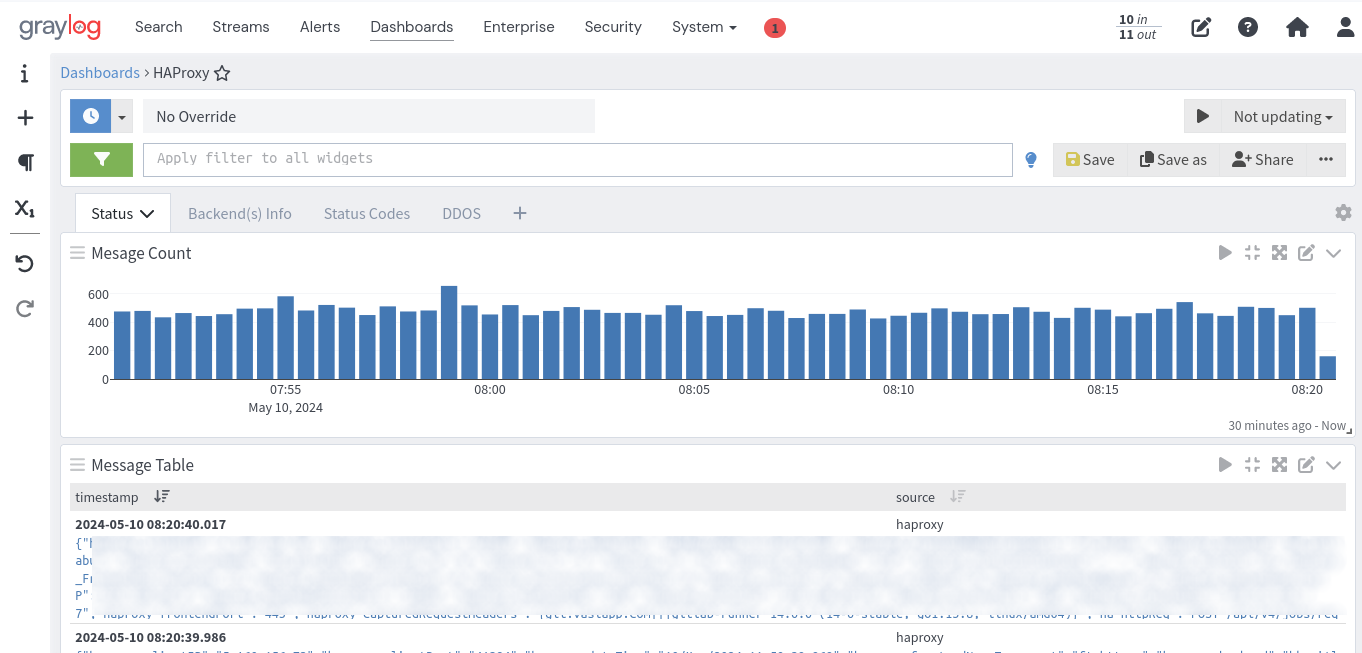The image size is (1362, 653).
Task: Add a new dashboard page tab
Action: 520,213
